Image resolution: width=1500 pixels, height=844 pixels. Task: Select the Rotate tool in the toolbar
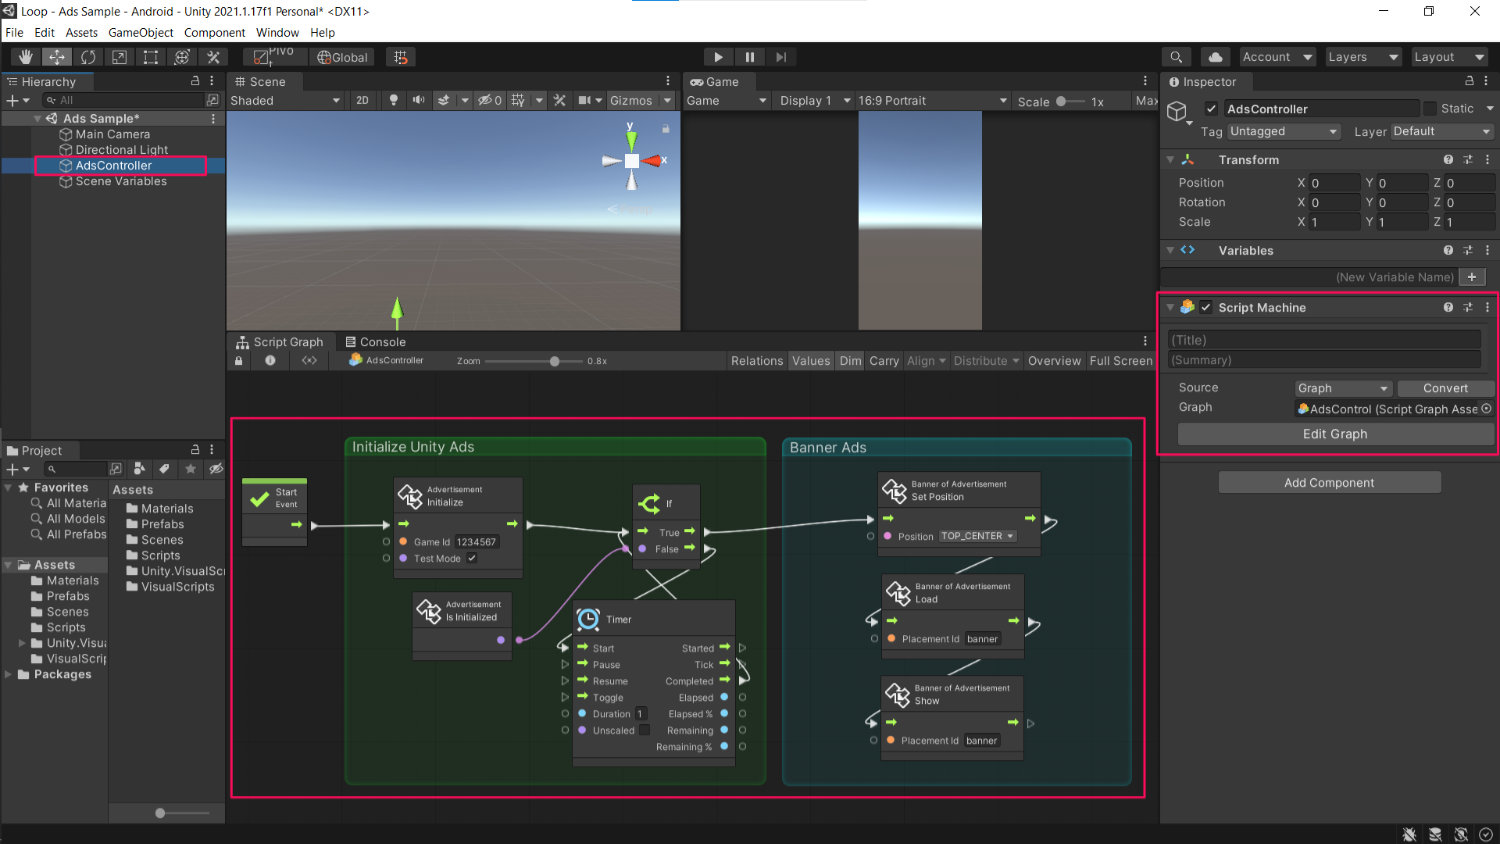88,57
